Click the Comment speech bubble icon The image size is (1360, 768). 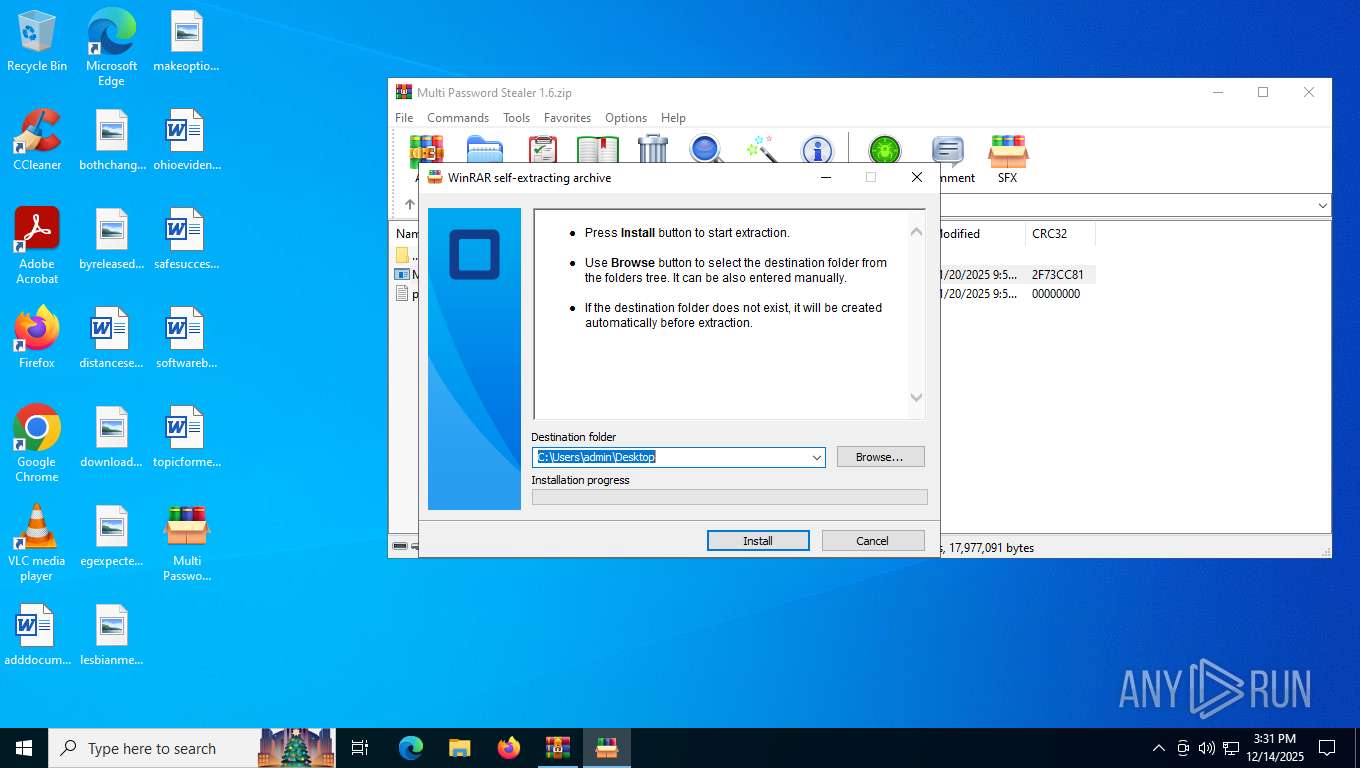tap(947, 150)
